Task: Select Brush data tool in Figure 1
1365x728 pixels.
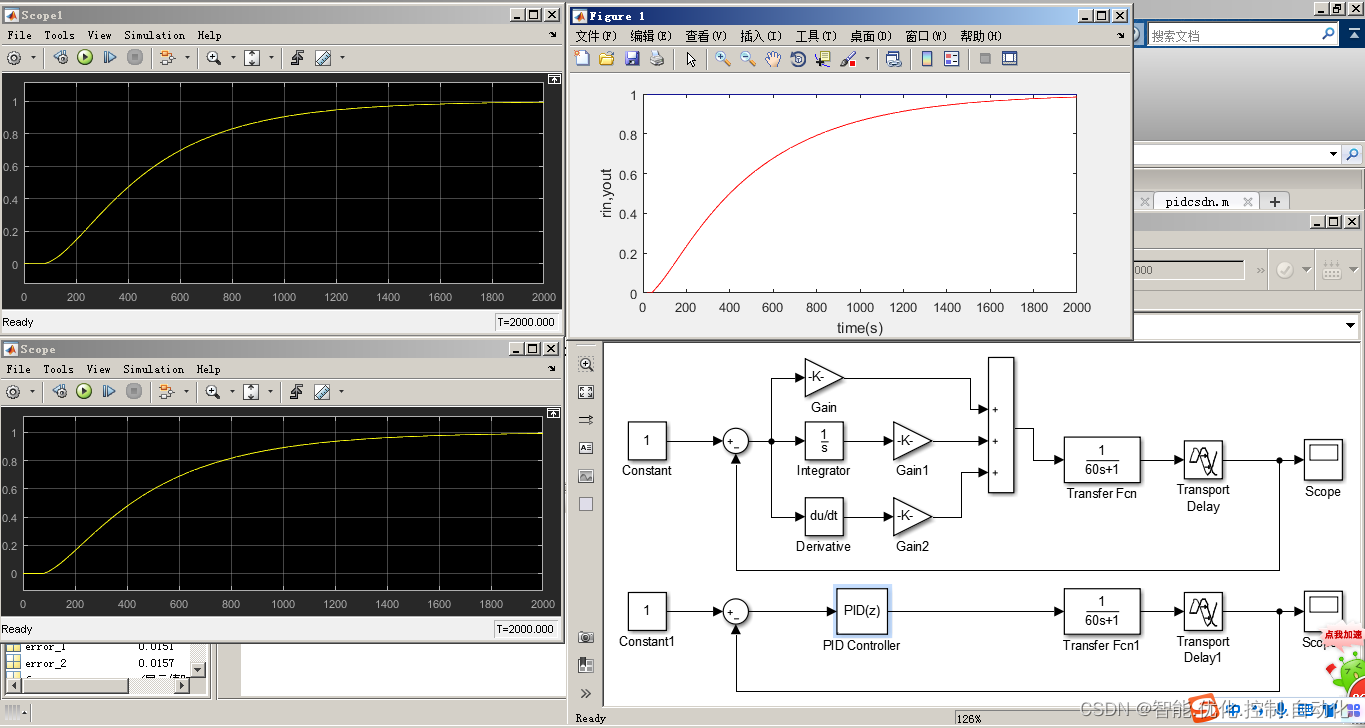Action: click(848, 59)
